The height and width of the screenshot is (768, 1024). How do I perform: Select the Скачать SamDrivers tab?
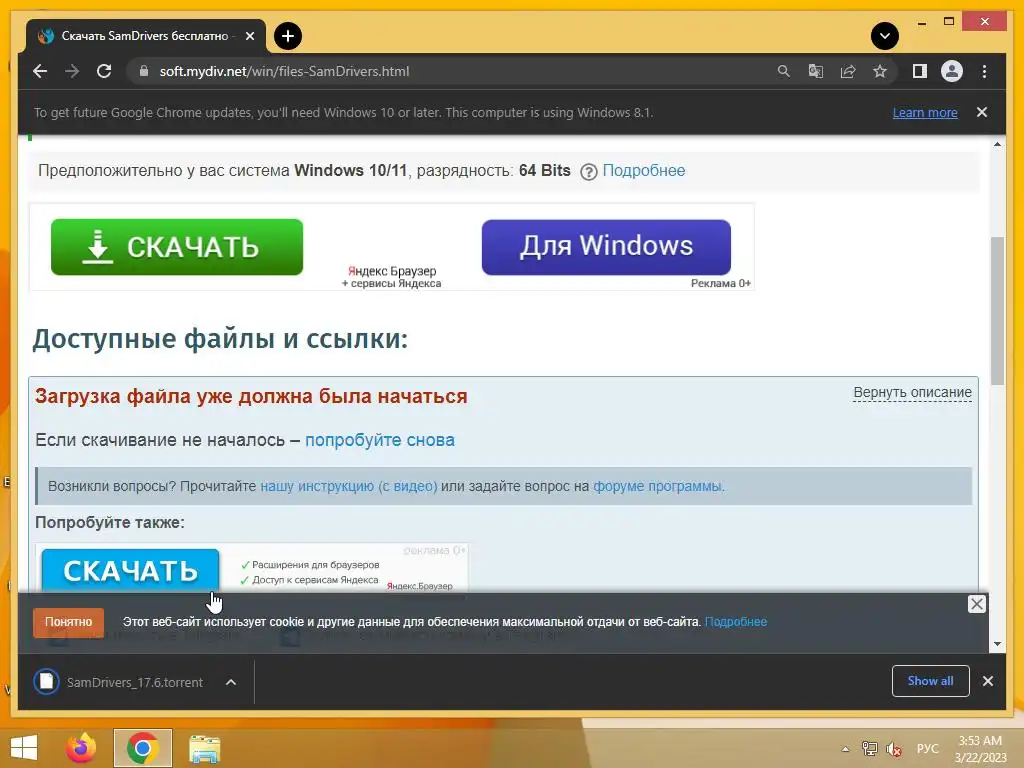pyautogui.click(x=145, y=36)
